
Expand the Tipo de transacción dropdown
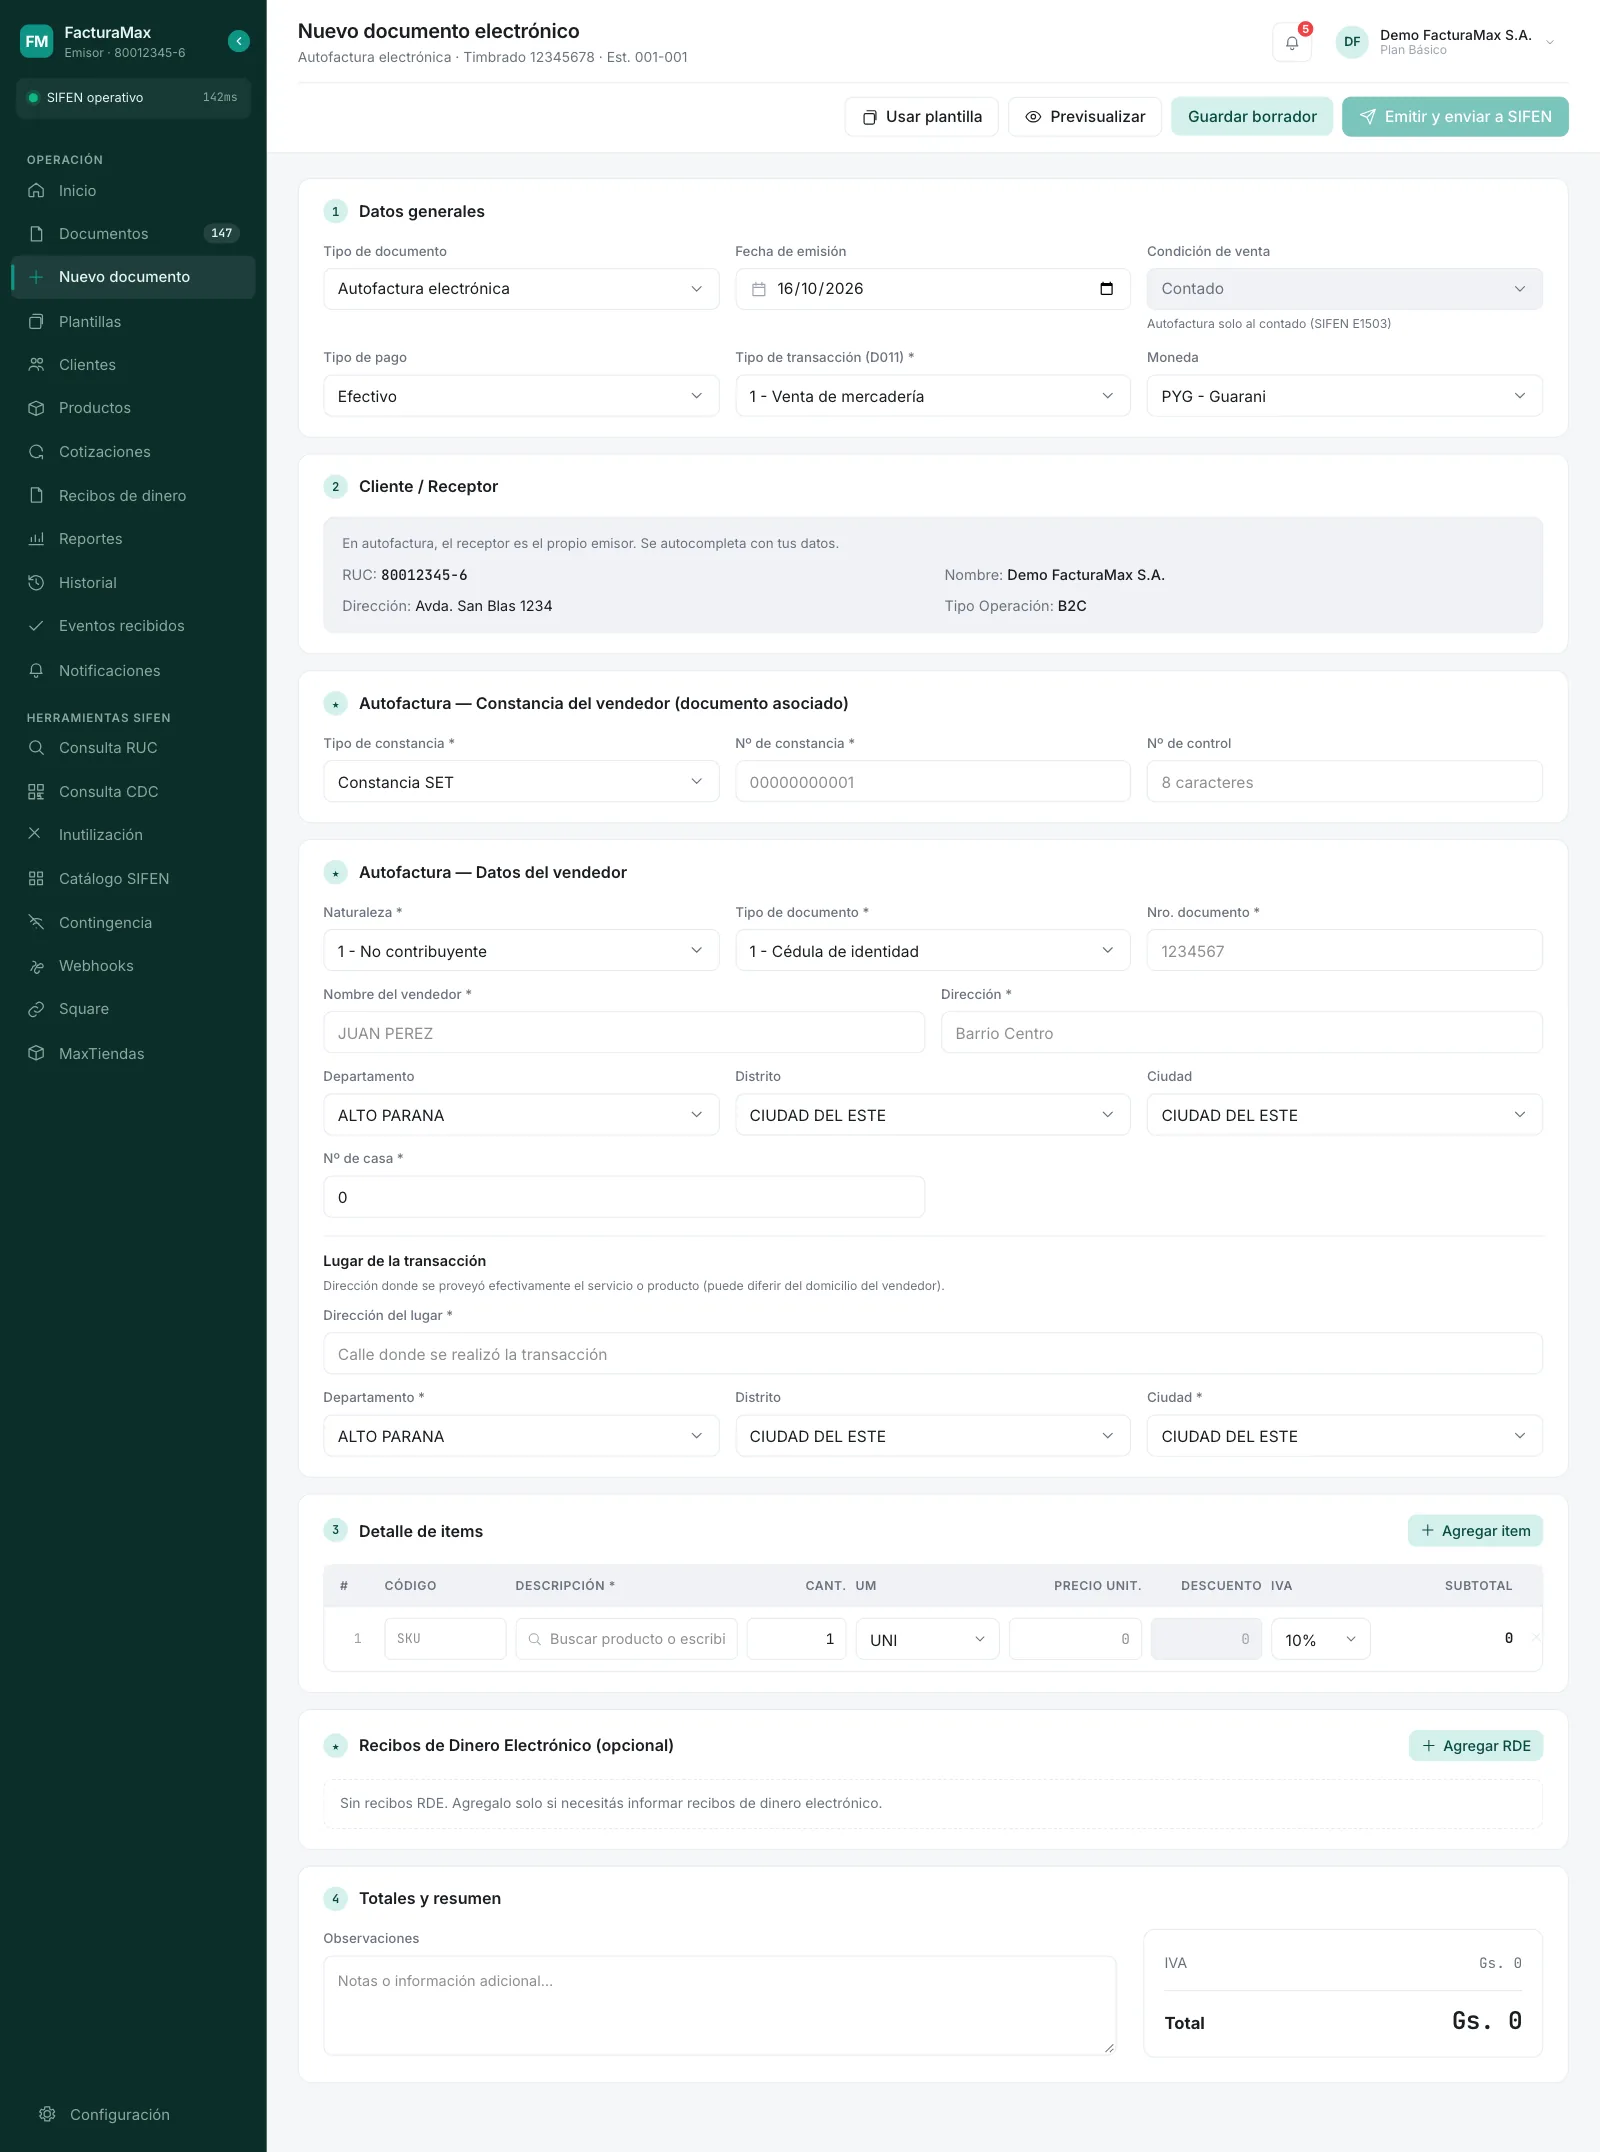coord(932,396)
